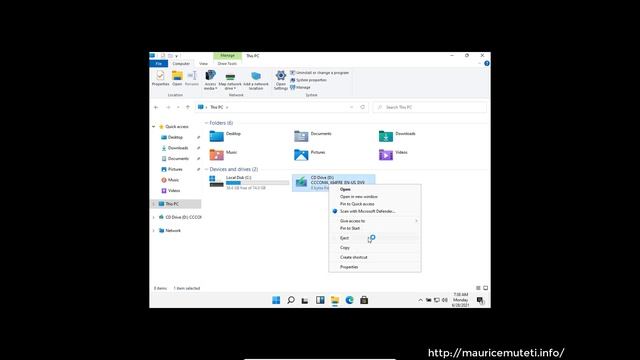Screen dimensions: 640x360
Task: Select the Local Disk (C:) drive
Action: (249, 182)
